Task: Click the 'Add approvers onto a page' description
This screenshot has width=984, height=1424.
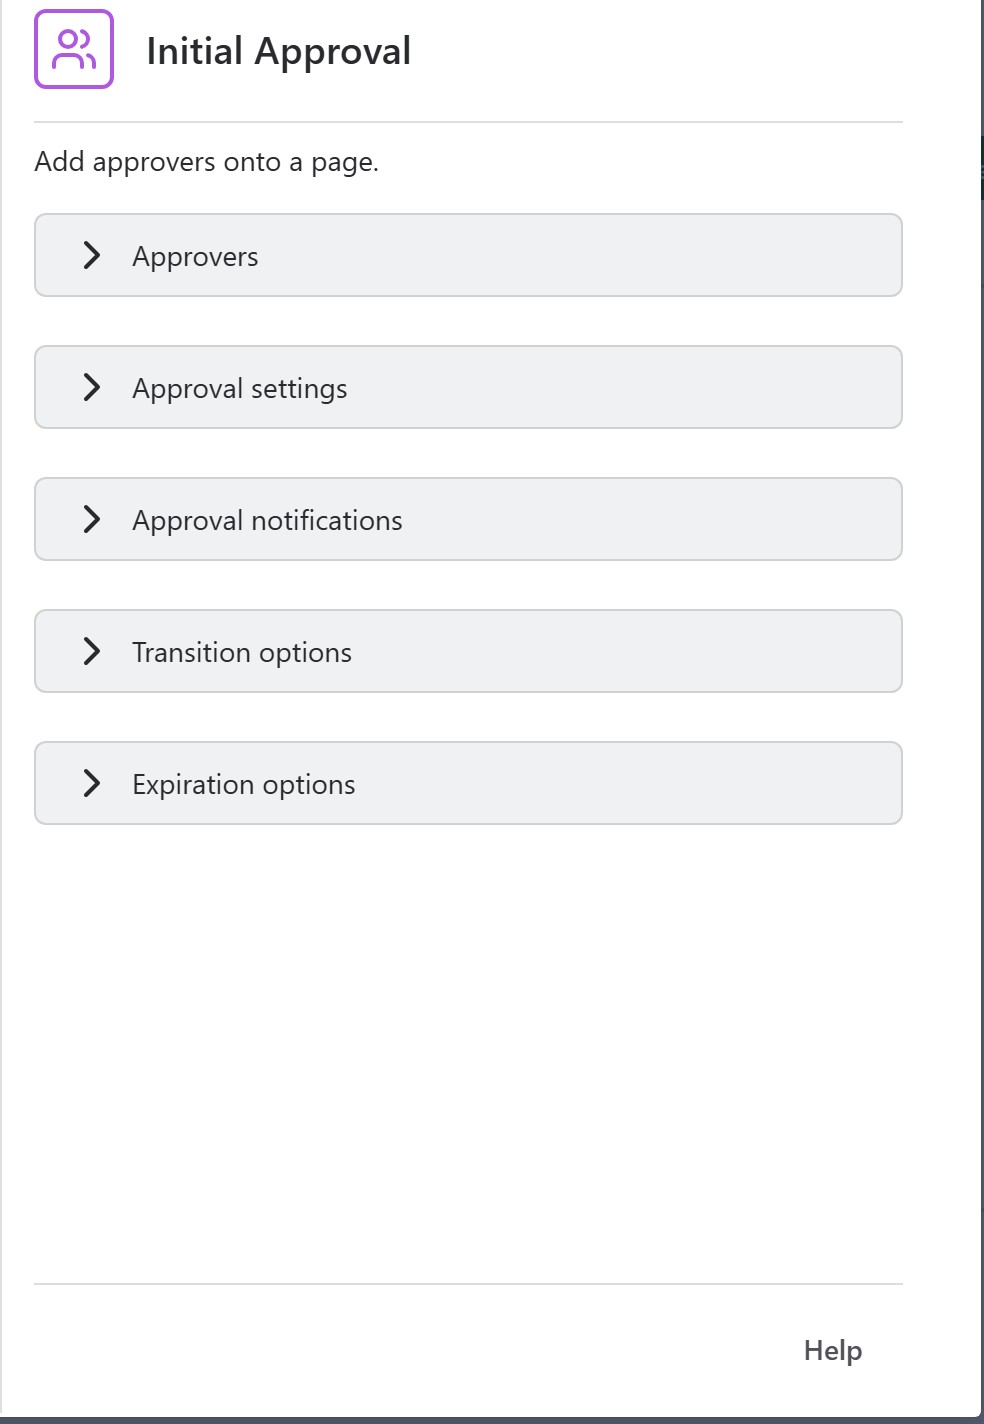Action: click(207, 161)
